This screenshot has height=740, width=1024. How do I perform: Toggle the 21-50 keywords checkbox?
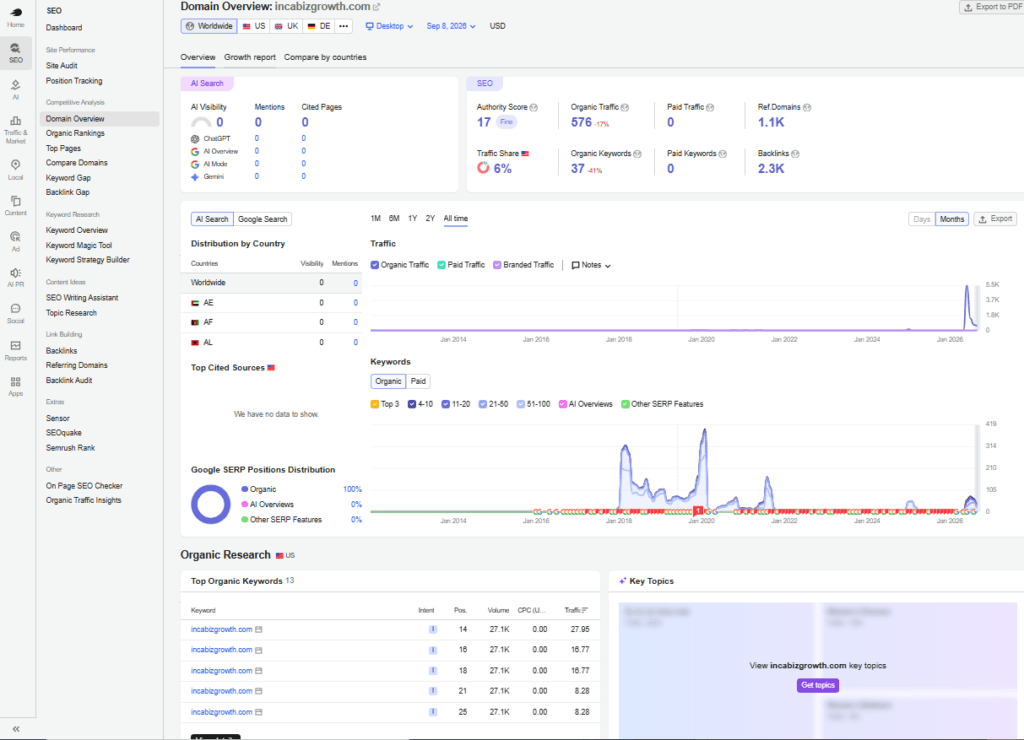pyautogui.click(x=483, y=404)
